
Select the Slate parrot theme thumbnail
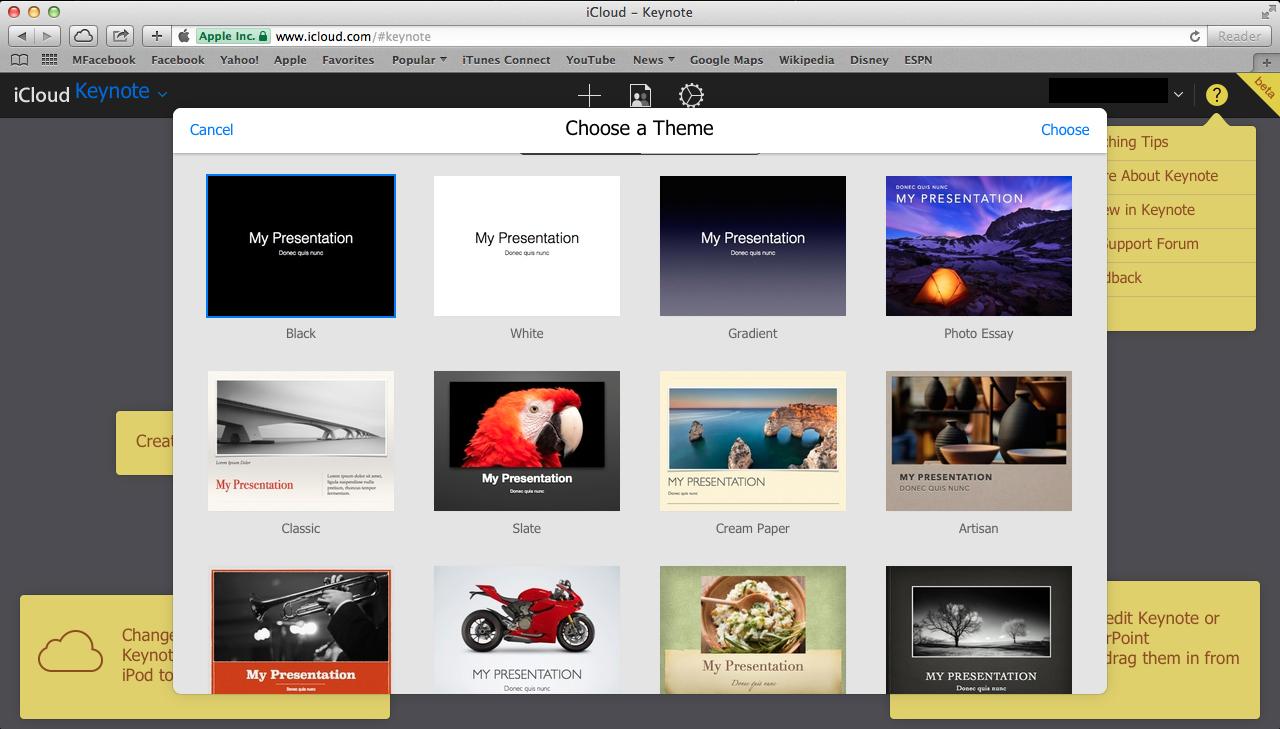click(527, 441)
